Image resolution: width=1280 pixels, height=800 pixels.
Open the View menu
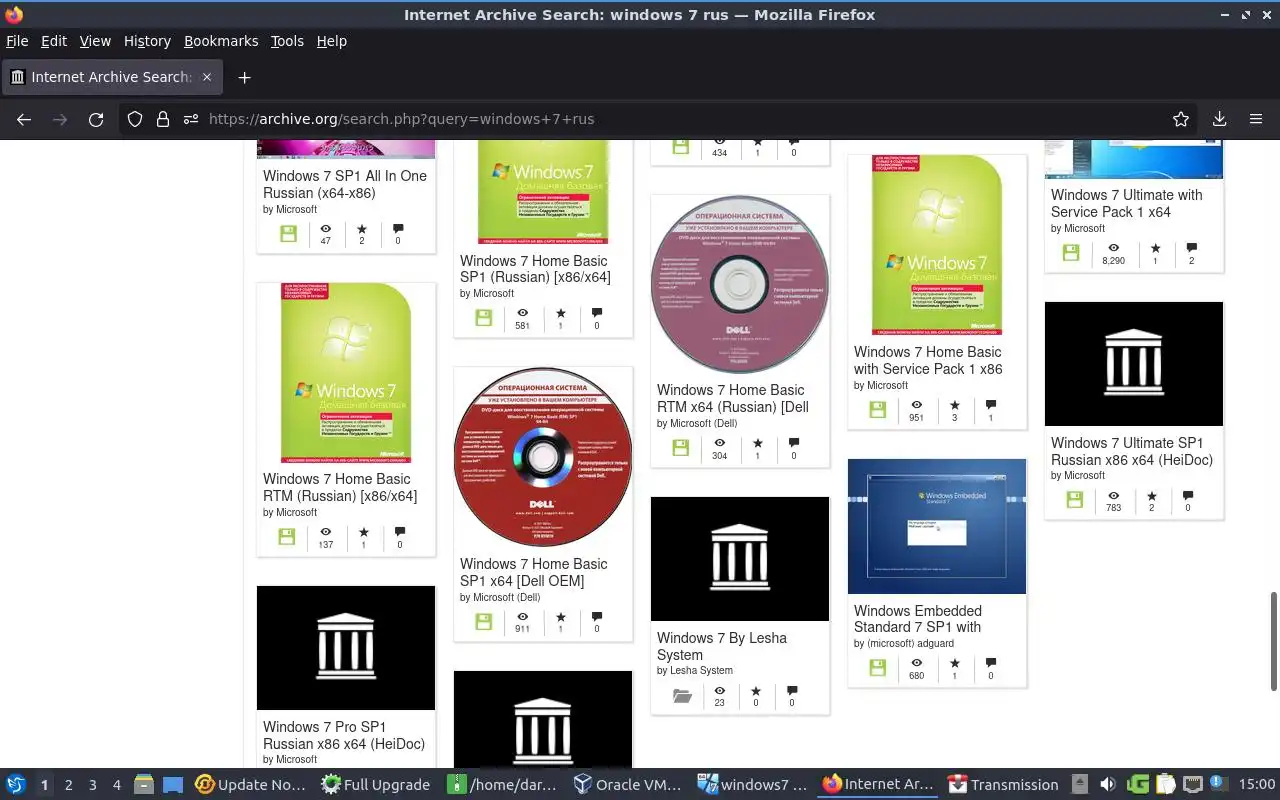point(95,41)
